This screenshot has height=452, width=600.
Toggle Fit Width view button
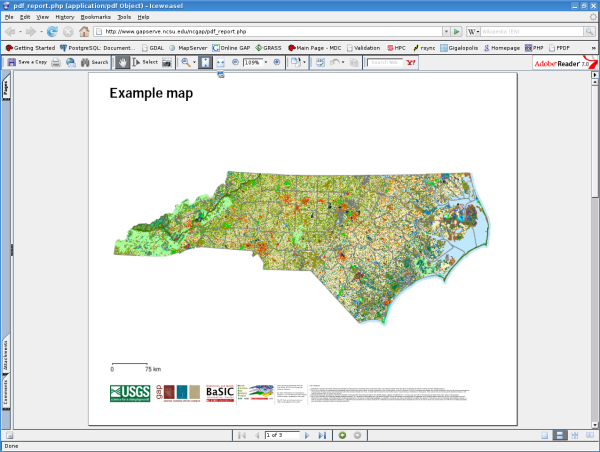point(220,62)
